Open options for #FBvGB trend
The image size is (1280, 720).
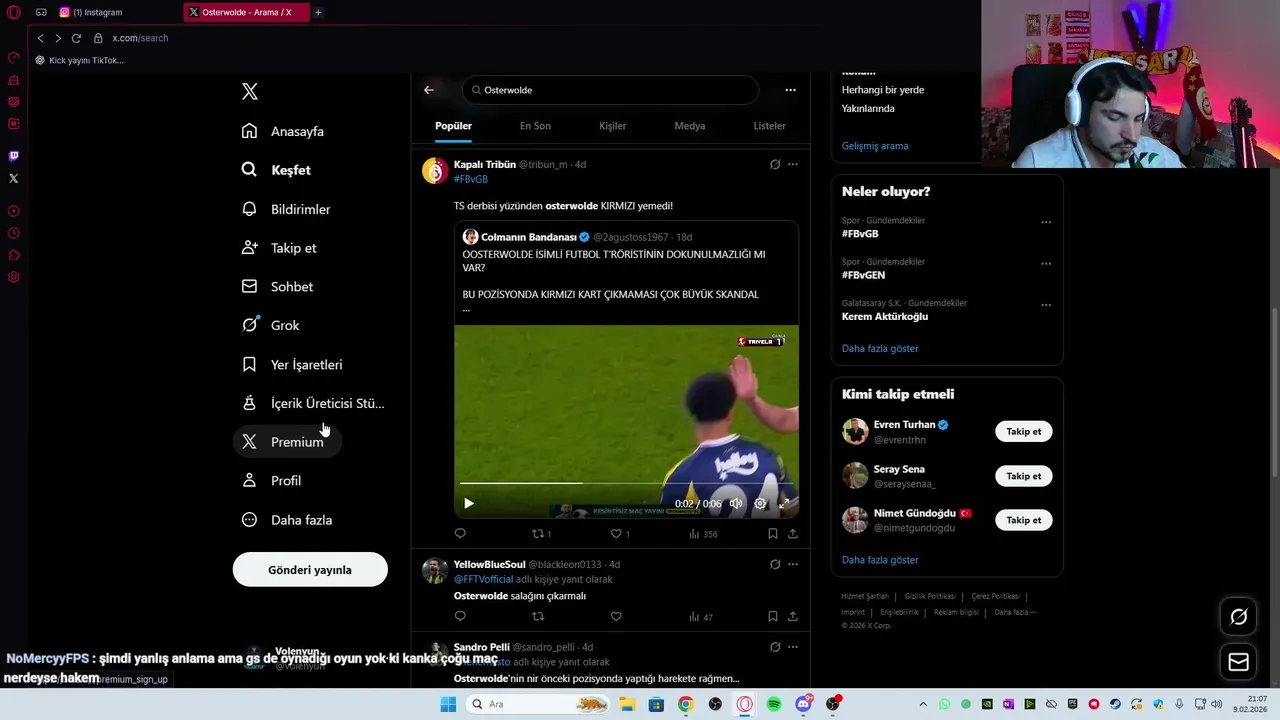point(1046,222)
